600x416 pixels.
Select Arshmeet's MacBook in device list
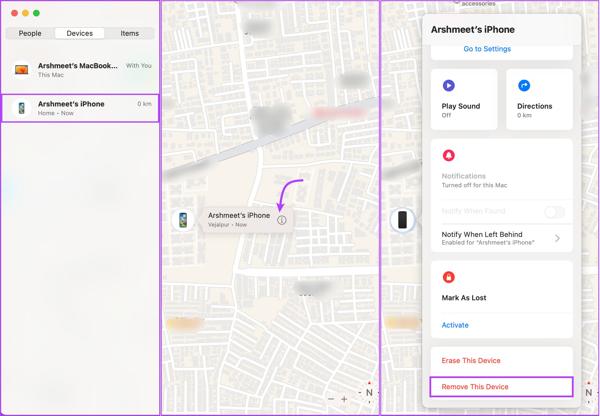pos(80,70)
